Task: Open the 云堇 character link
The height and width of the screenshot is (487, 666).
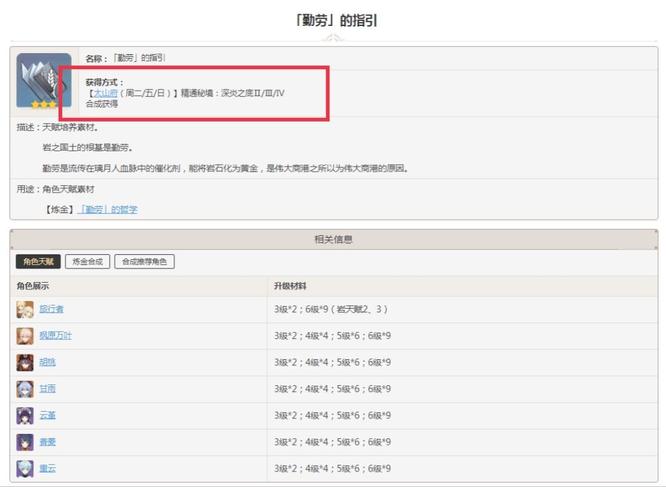Action: (48, 415)
